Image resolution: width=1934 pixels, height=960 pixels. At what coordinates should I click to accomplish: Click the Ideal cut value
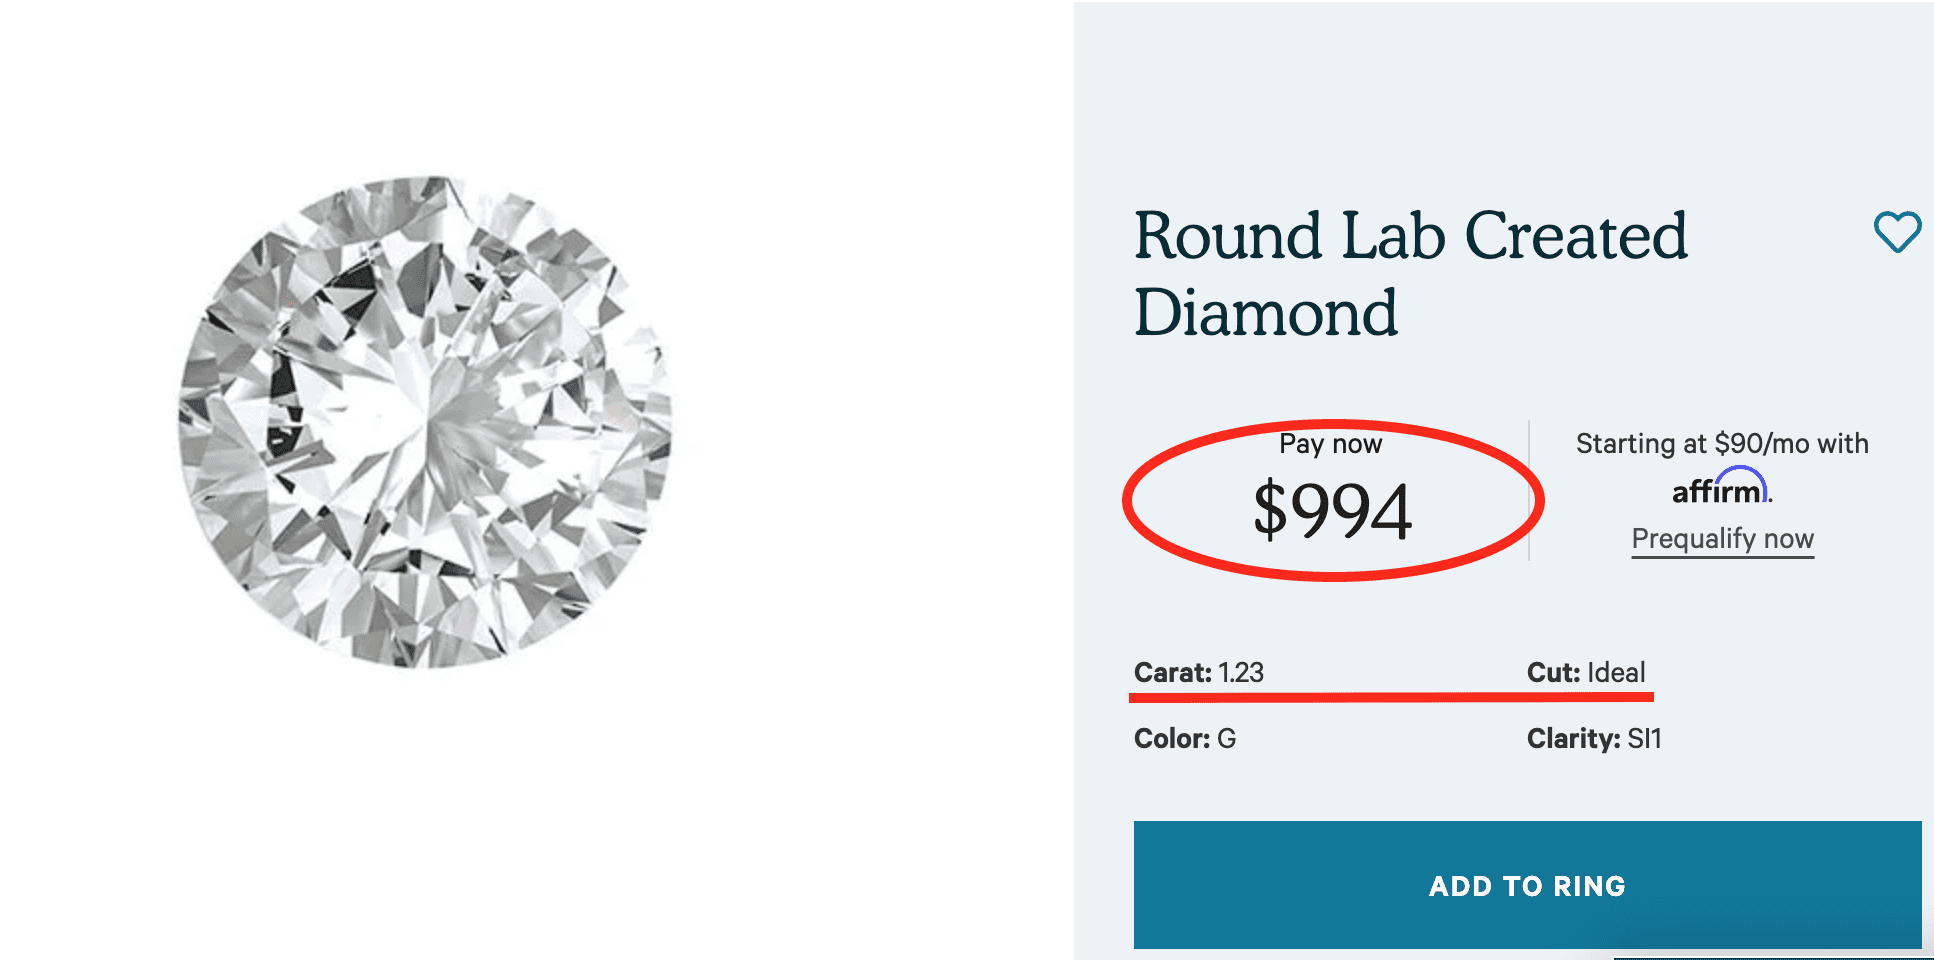[x=1616, y=673]
